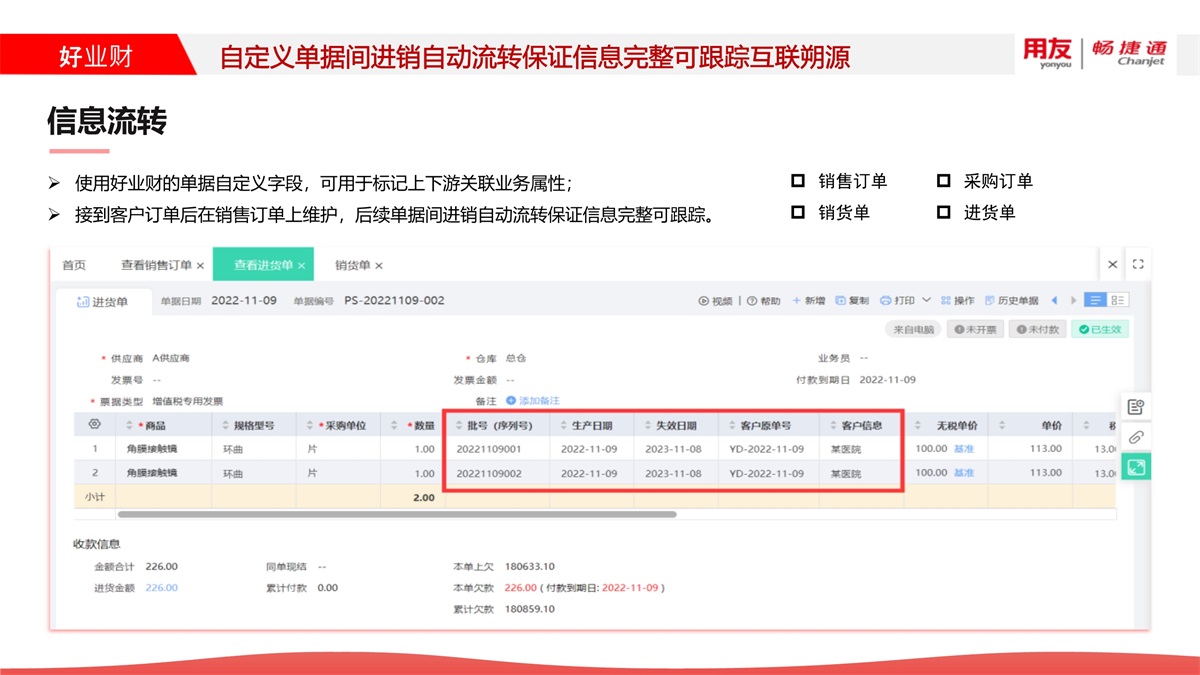Click the green expand icon in right sidebar
The height and width of the screenshot is (675, 1200).
(1135, 466)
